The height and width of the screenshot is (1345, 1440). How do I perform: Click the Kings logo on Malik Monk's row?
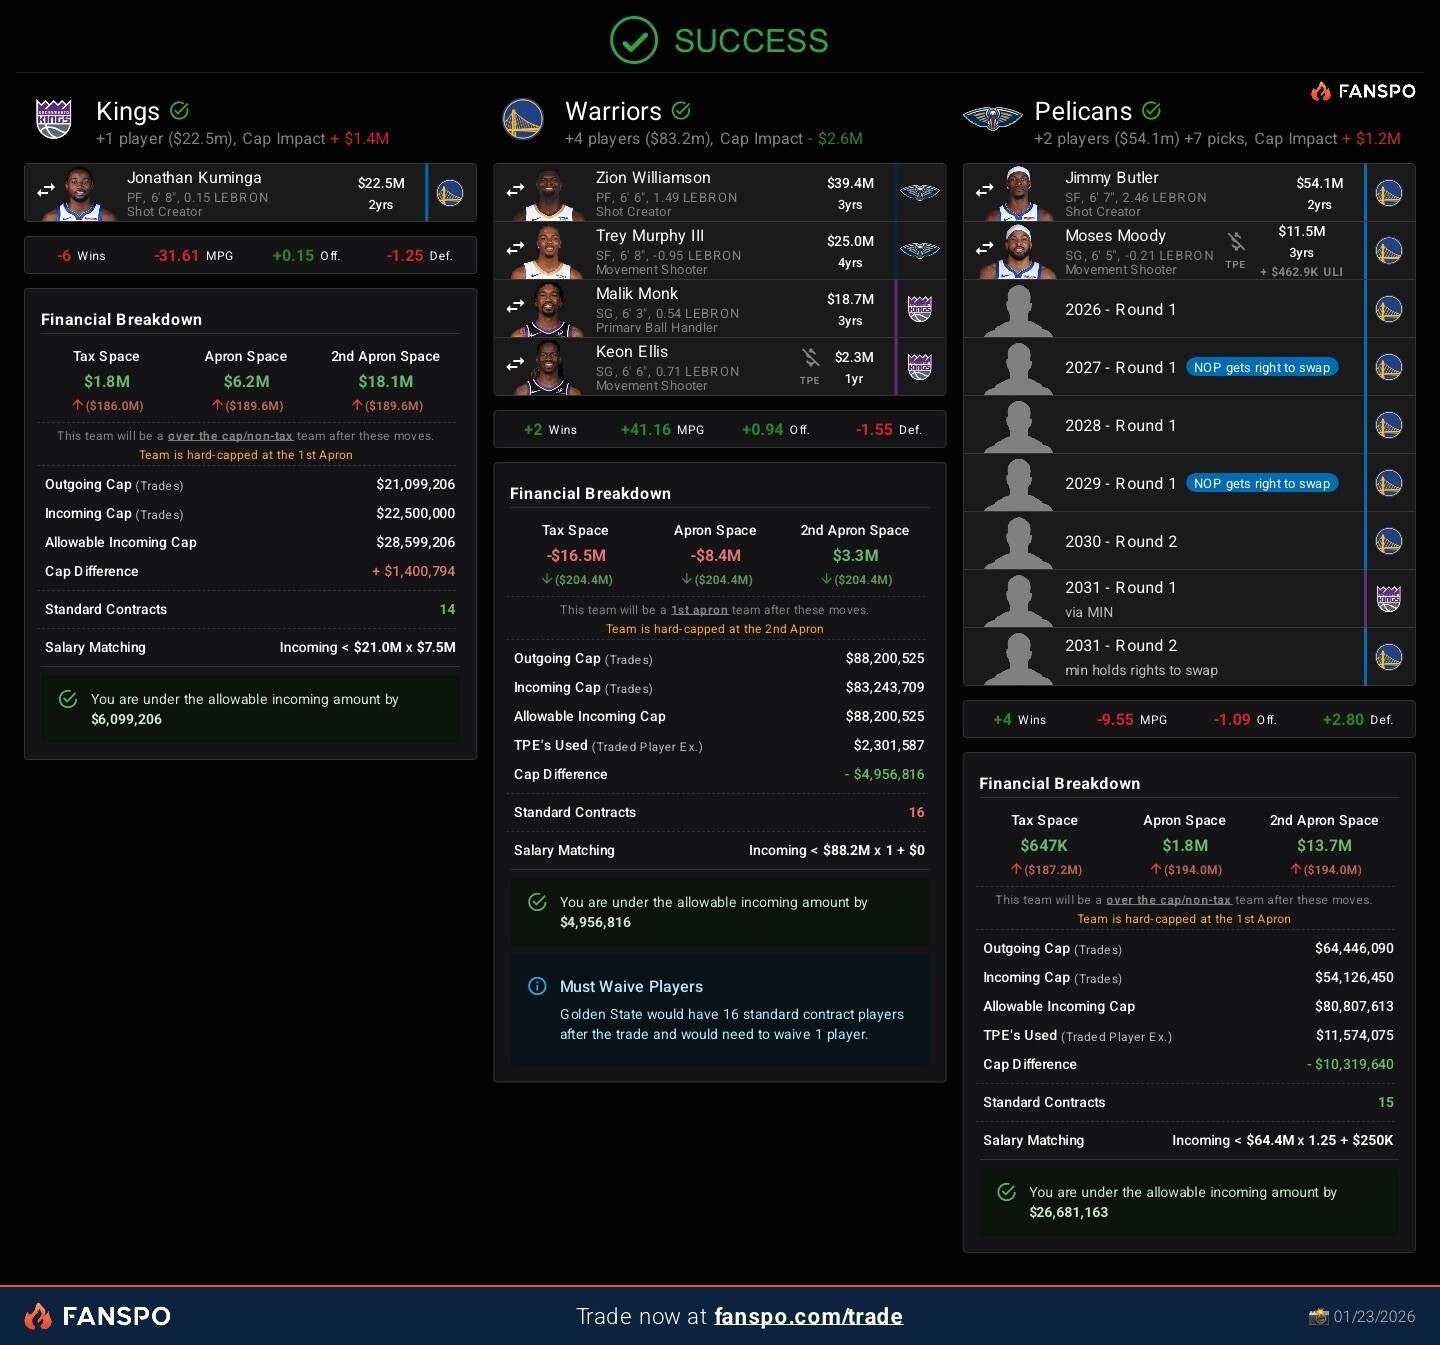click(919, 309)
